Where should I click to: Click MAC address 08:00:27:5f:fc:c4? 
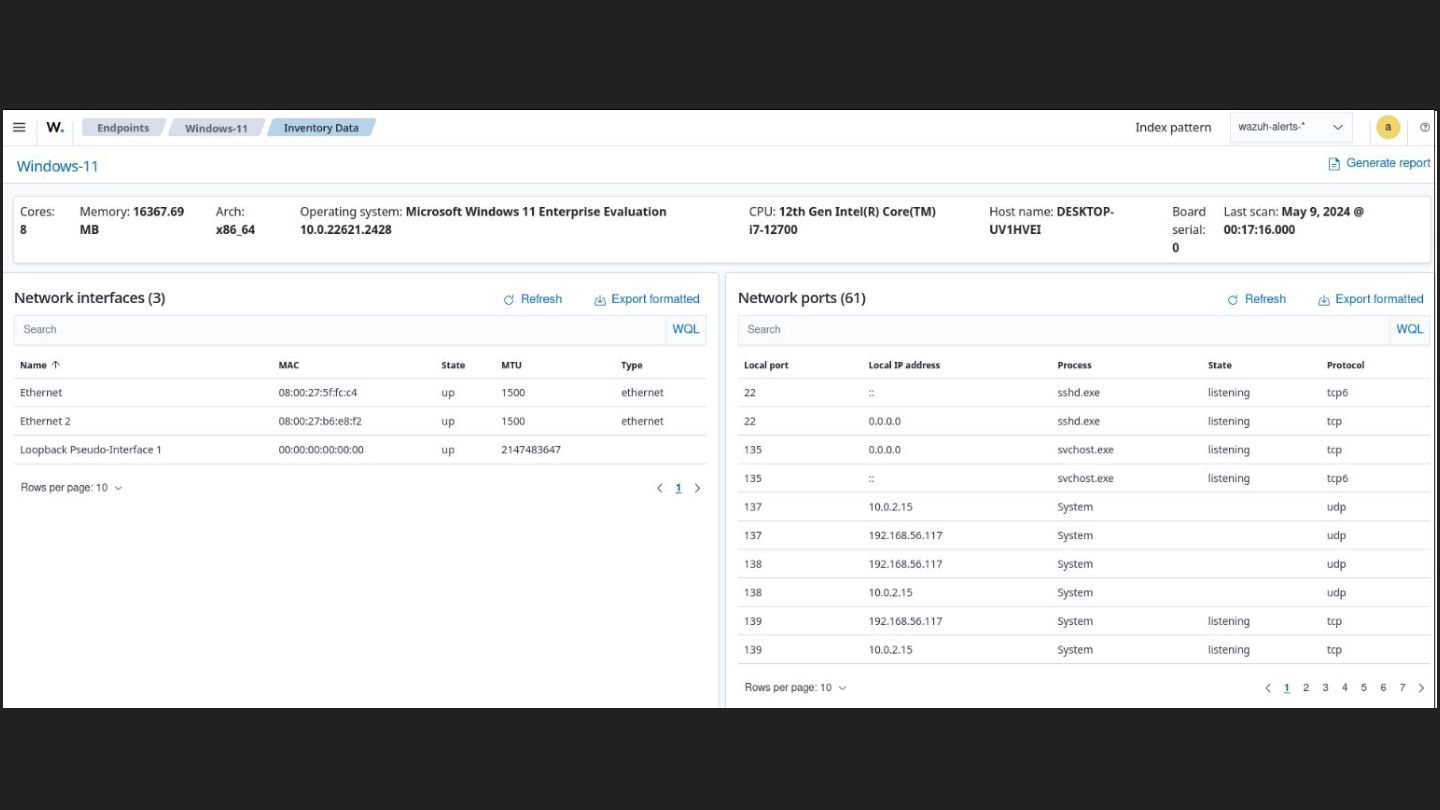coord(318,393)
